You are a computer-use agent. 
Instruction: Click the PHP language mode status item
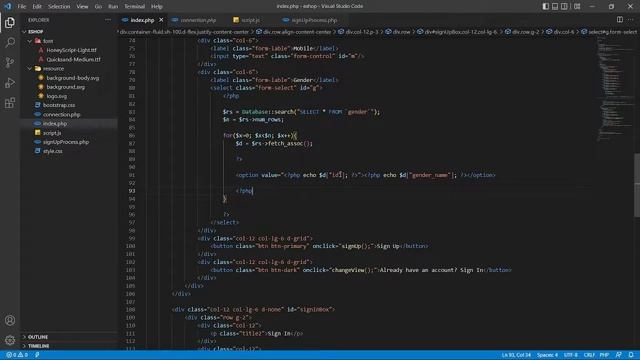604,355
